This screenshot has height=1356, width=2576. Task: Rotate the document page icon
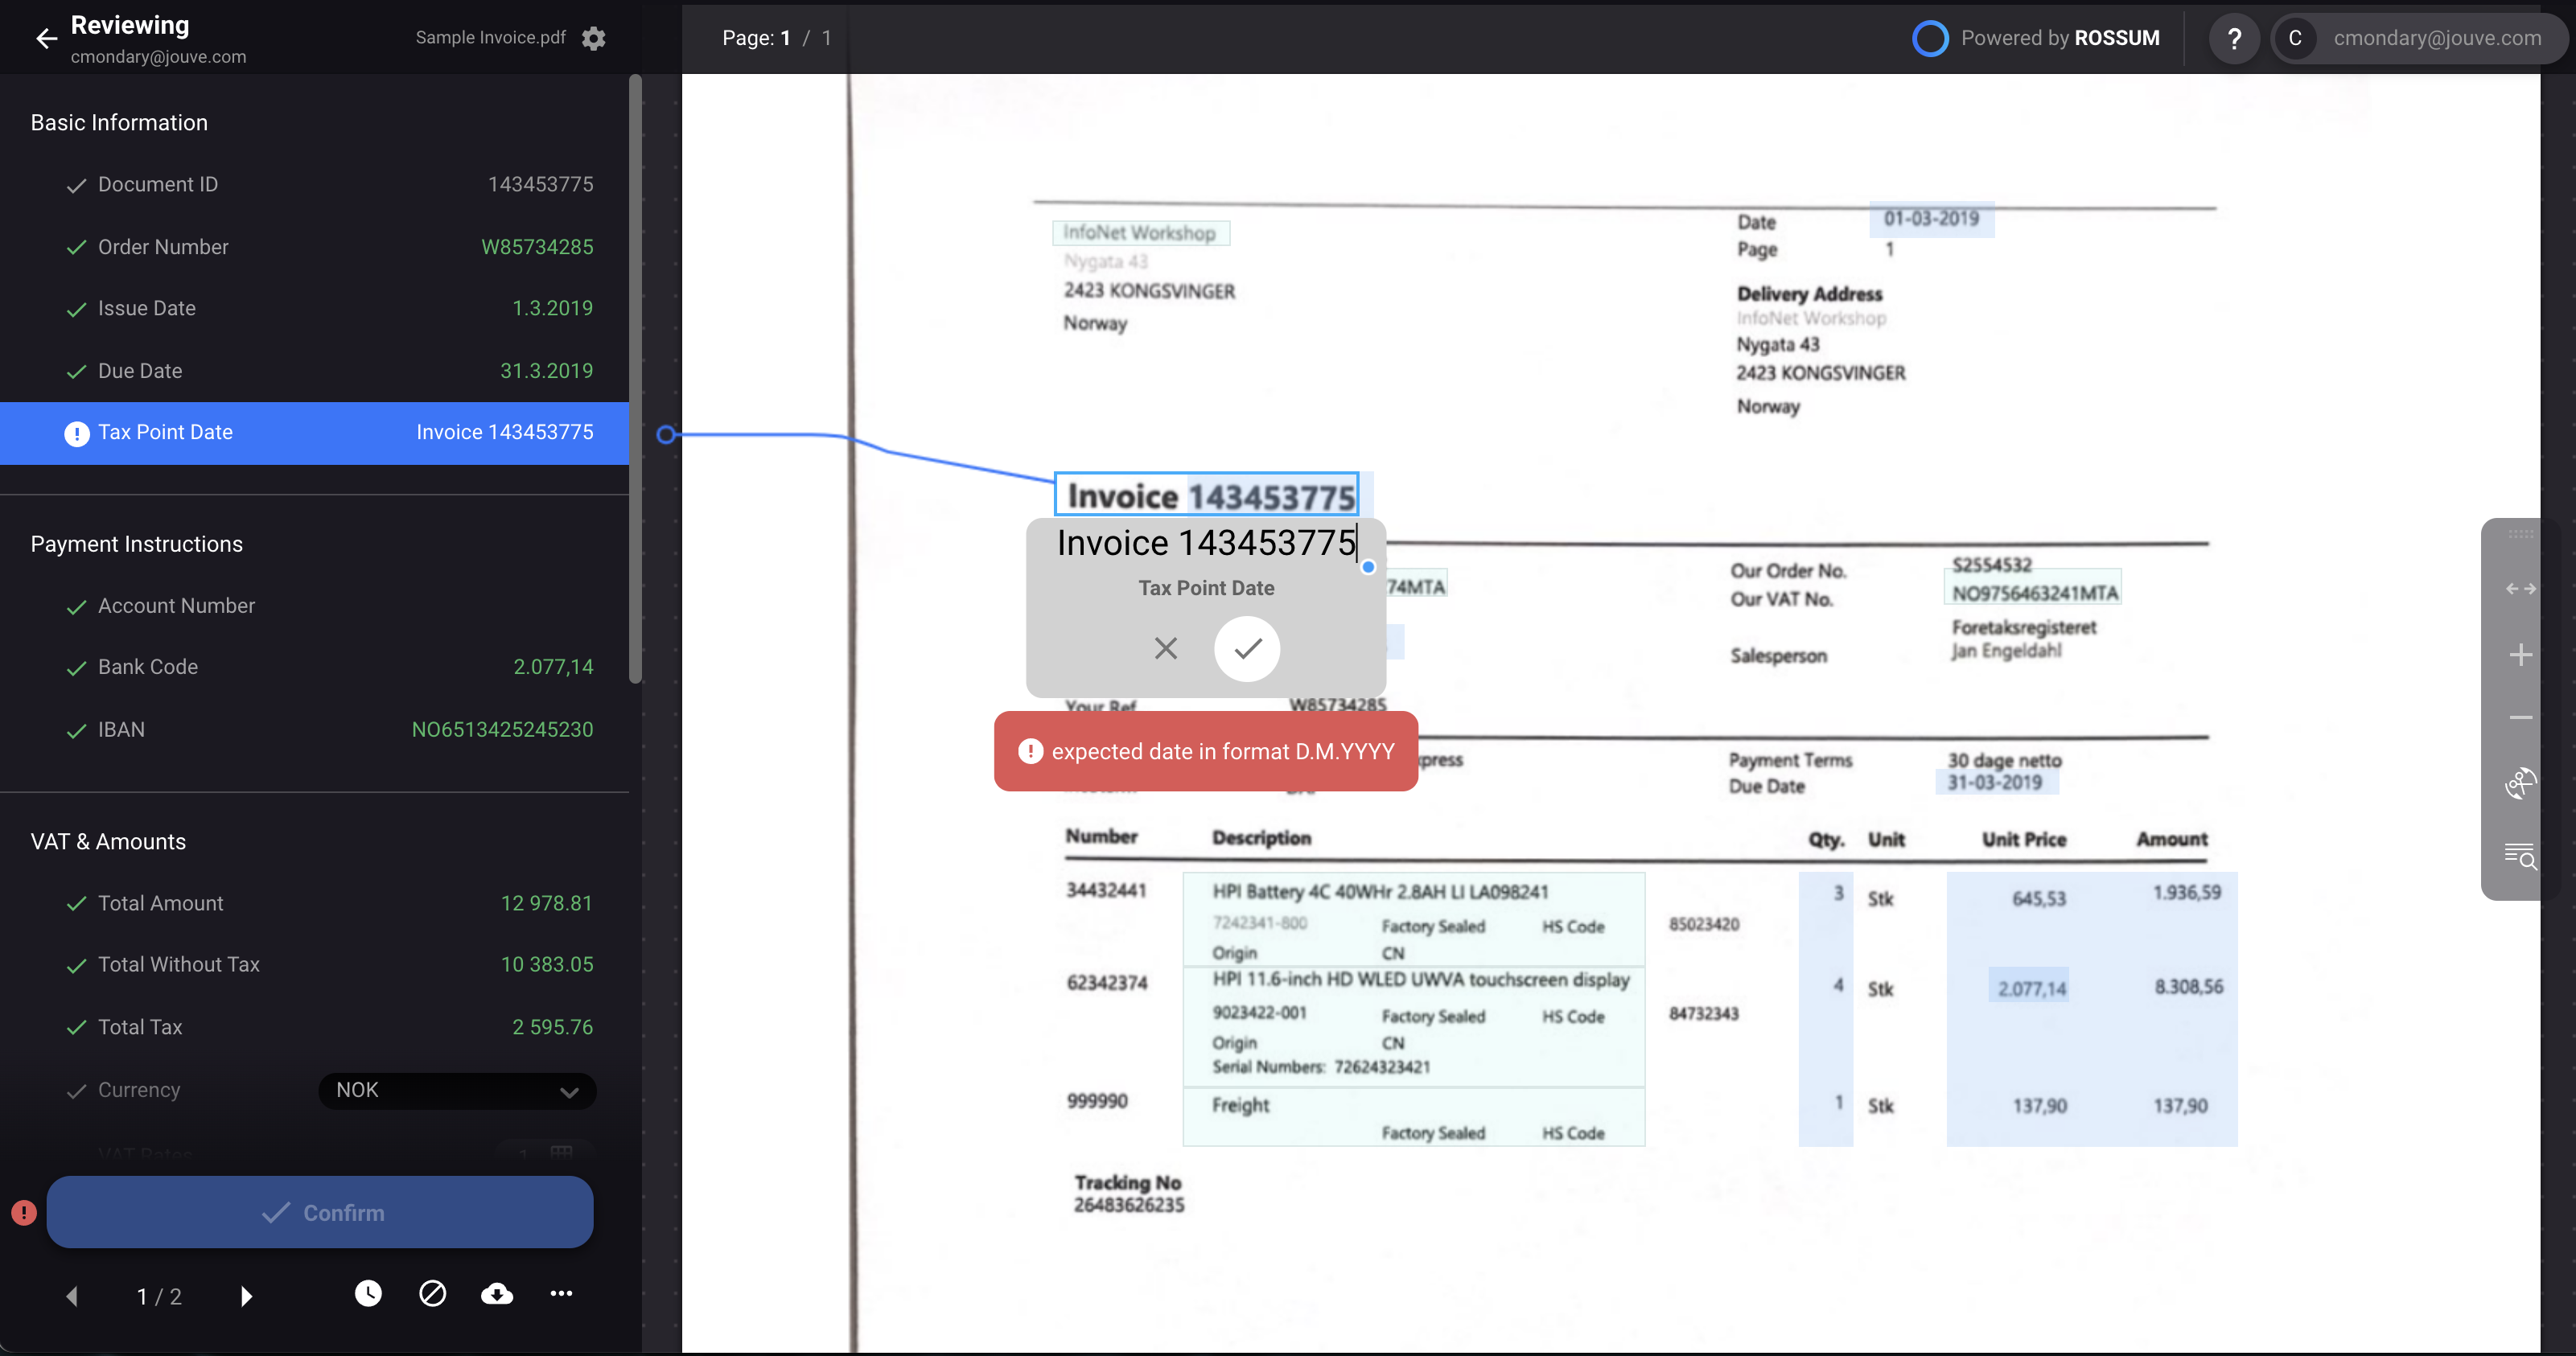click(x=2520, y=784)
